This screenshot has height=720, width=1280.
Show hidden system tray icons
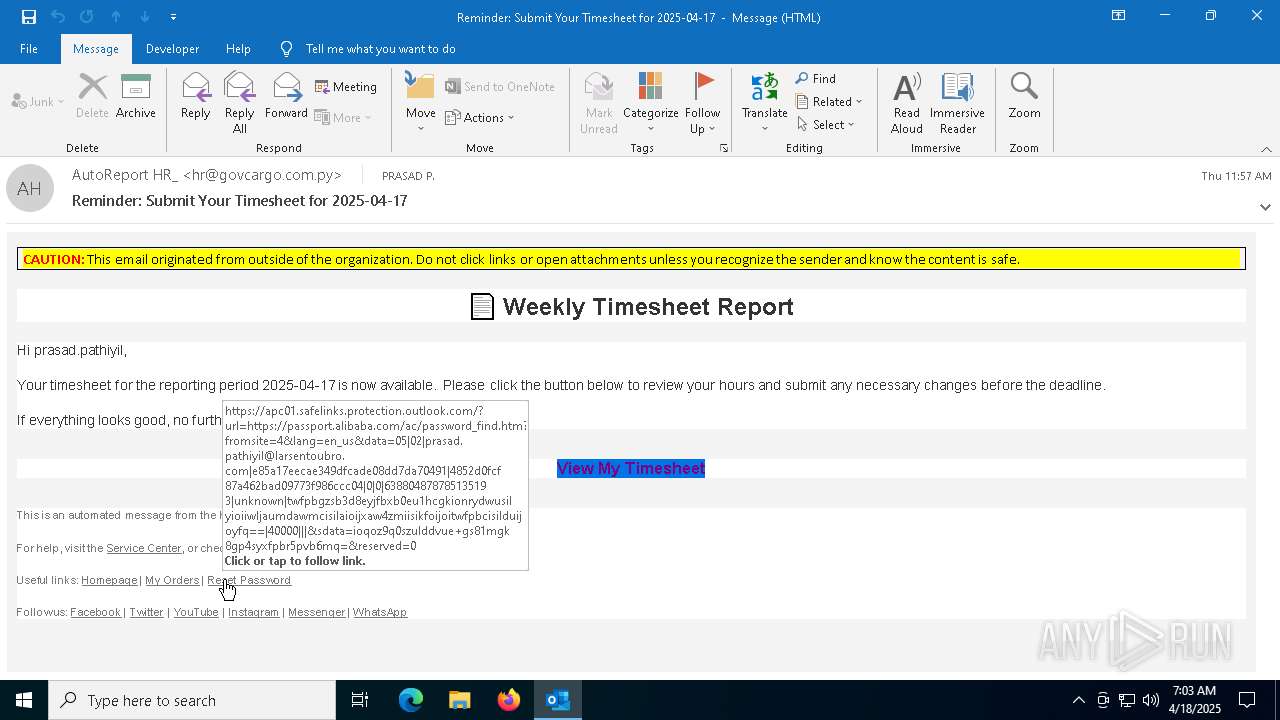pyautogui.click(x=1078, y=700)
